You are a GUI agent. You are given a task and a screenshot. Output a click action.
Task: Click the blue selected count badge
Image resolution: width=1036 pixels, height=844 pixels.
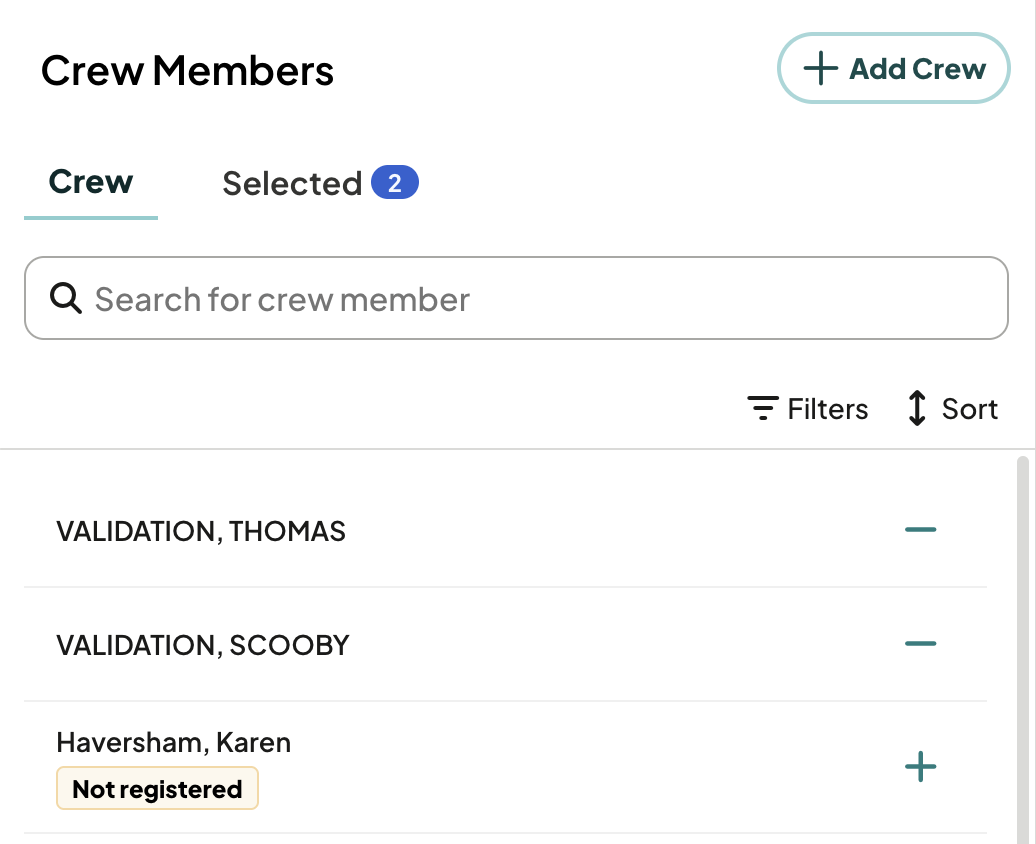[x=394, y=182]
